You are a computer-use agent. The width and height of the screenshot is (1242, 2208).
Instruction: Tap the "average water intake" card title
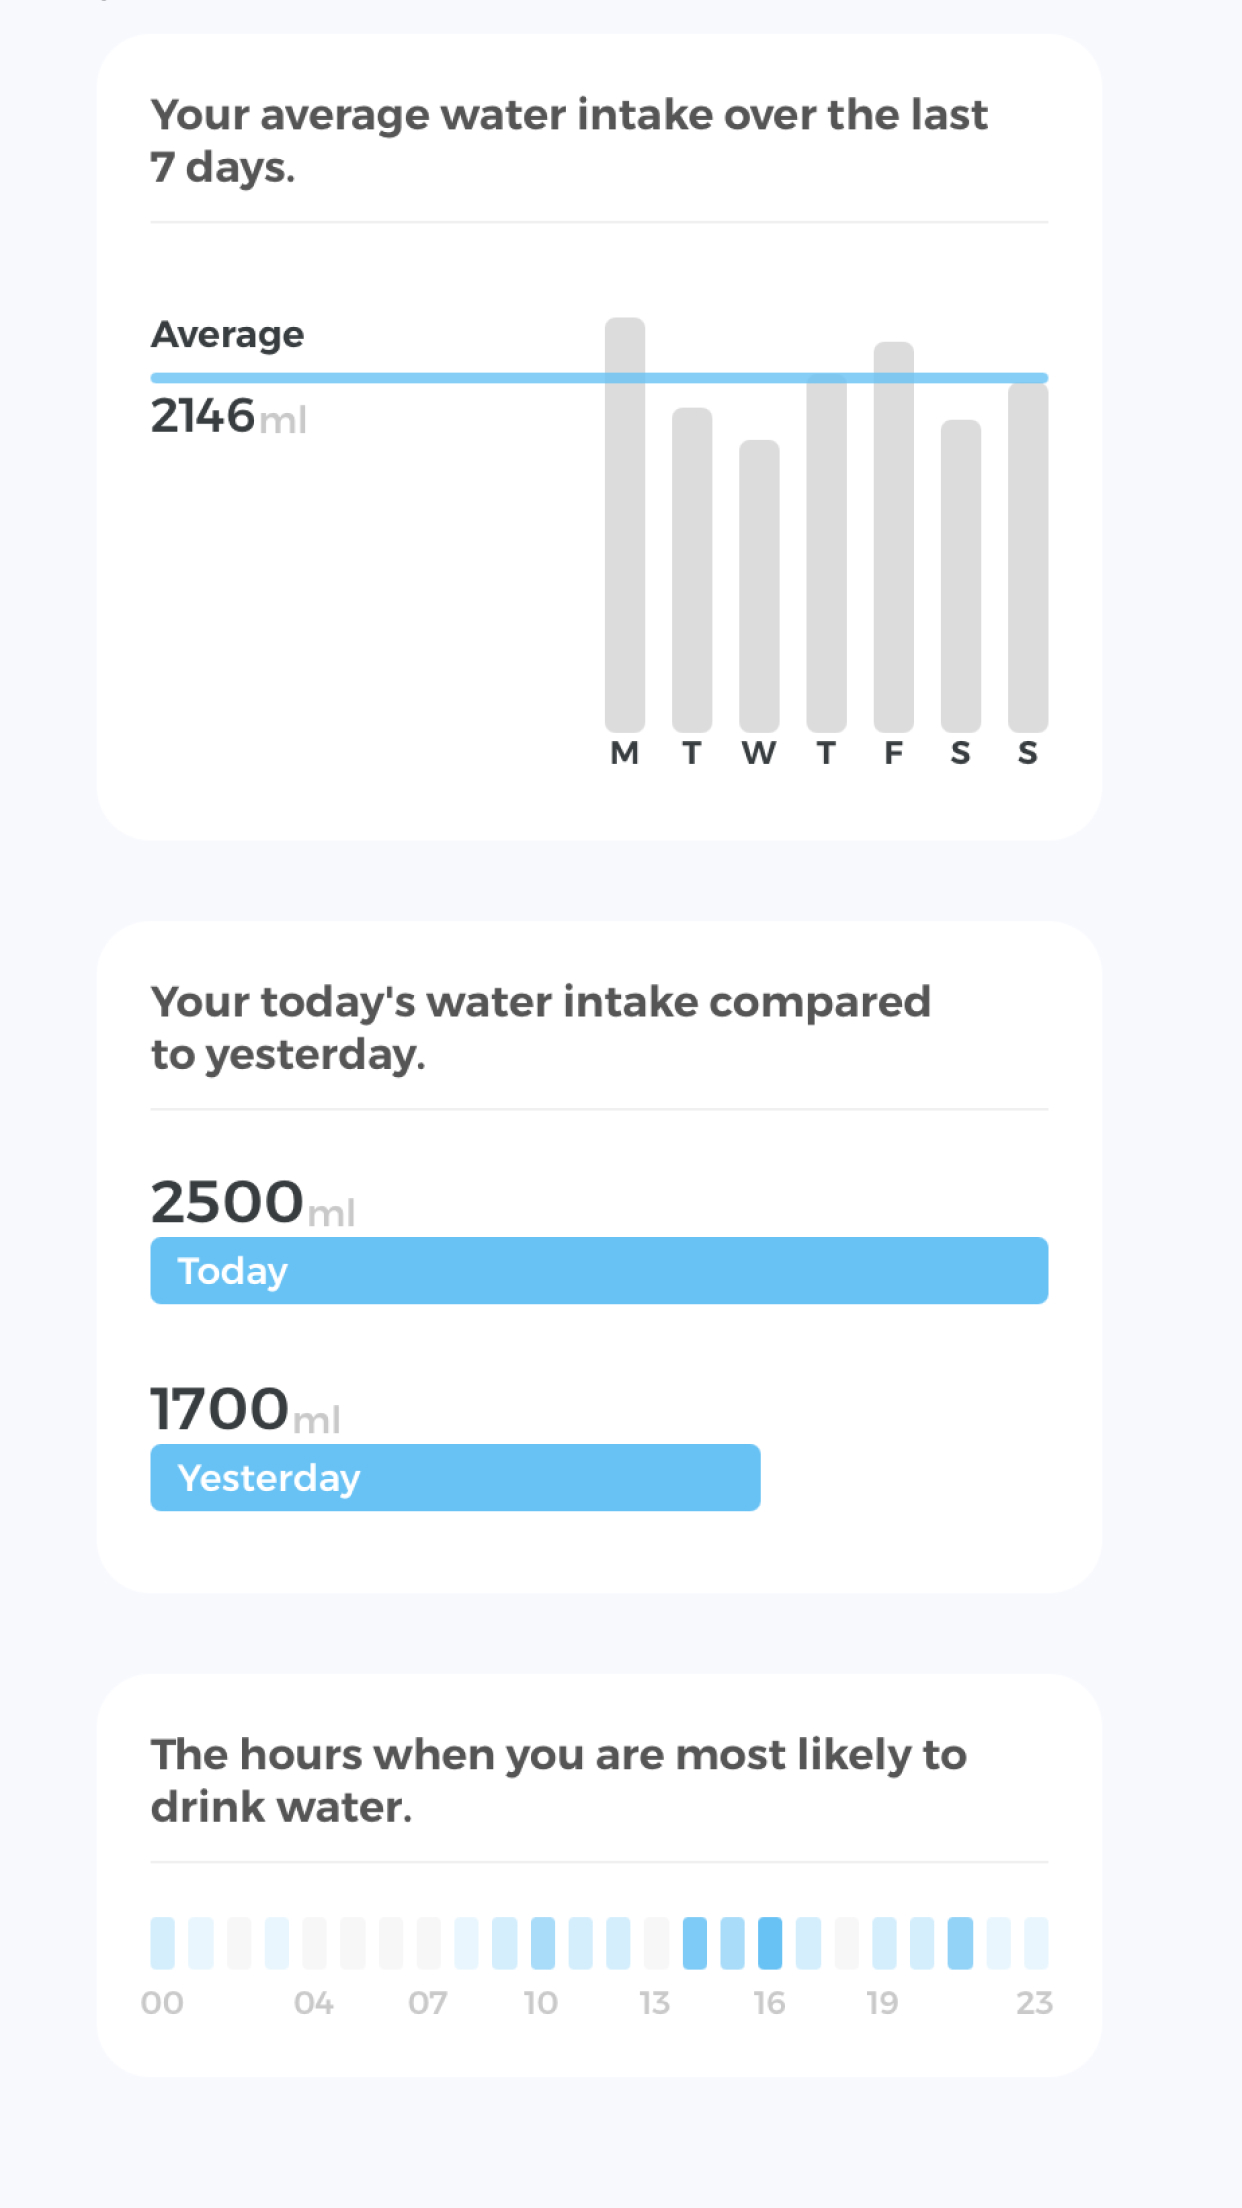[x=568, y=141]
